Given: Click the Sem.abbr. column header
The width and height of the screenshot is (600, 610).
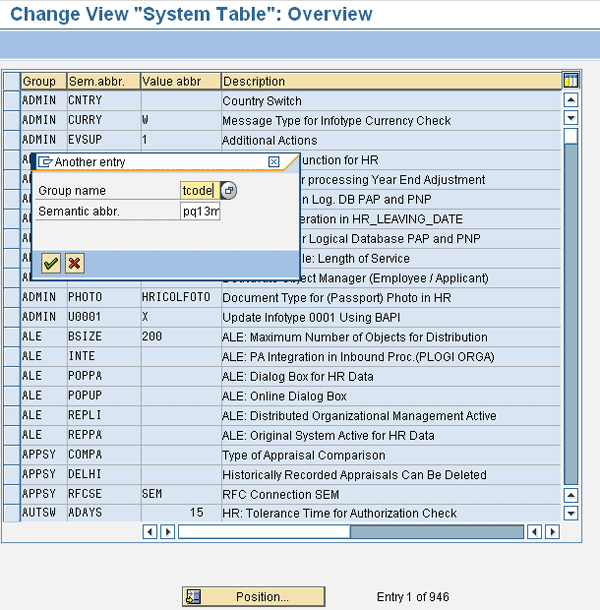Looking at the screenshot, I should (102, 81).
